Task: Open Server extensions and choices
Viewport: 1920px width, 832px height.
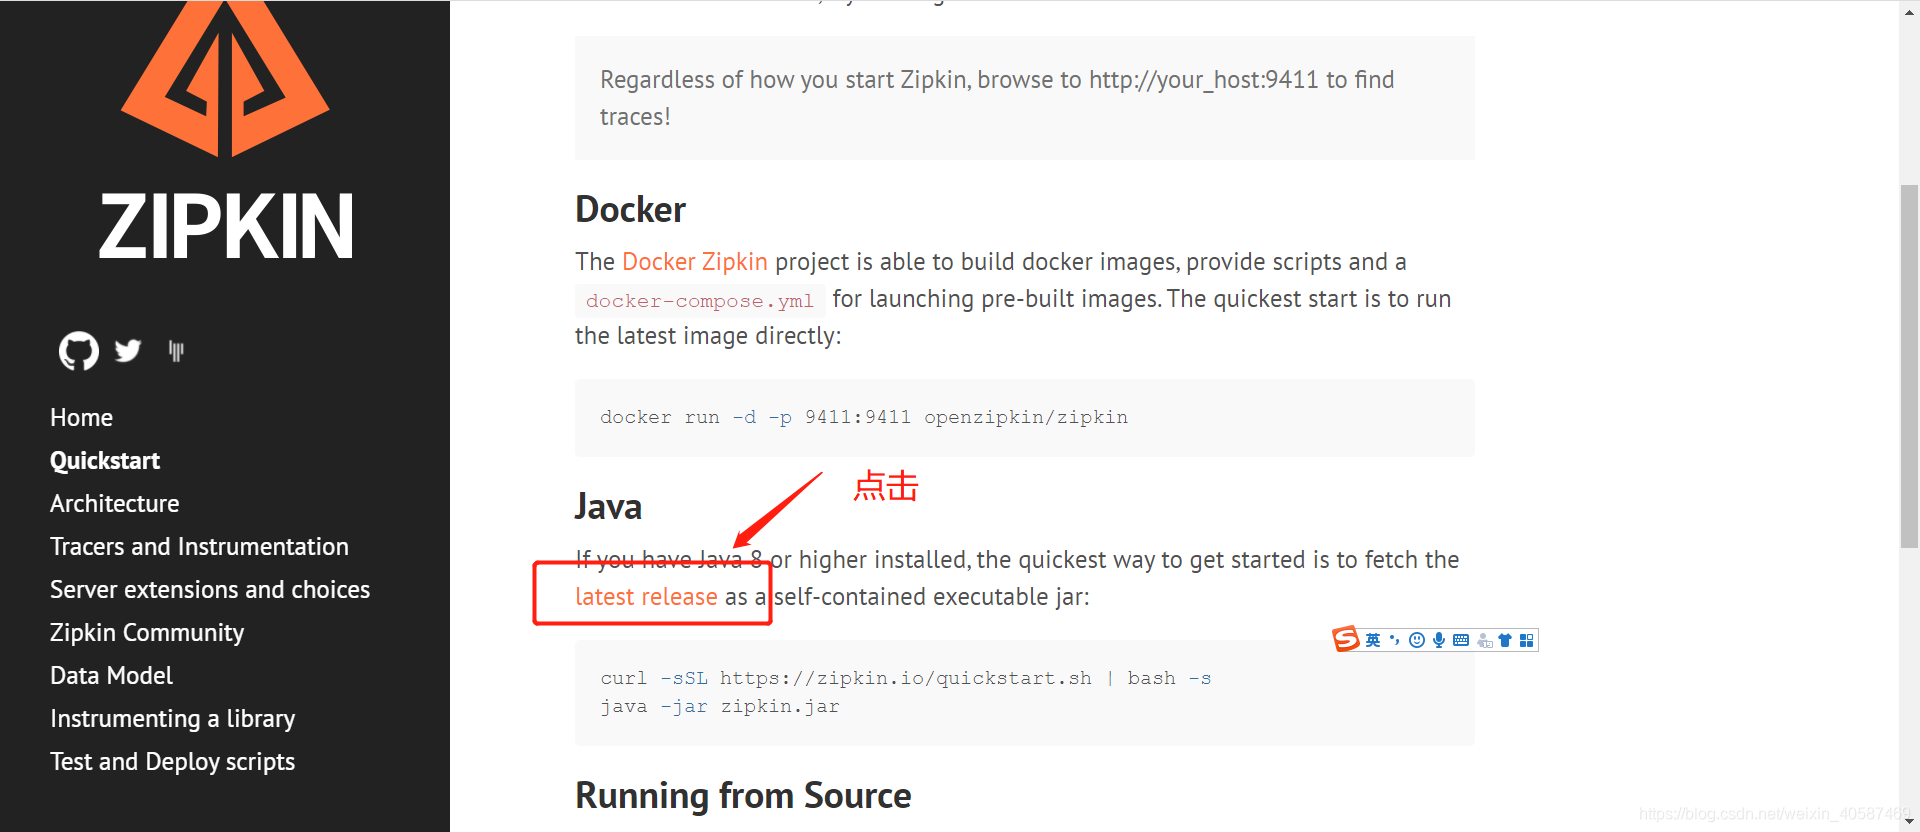Action: [210, 590]
